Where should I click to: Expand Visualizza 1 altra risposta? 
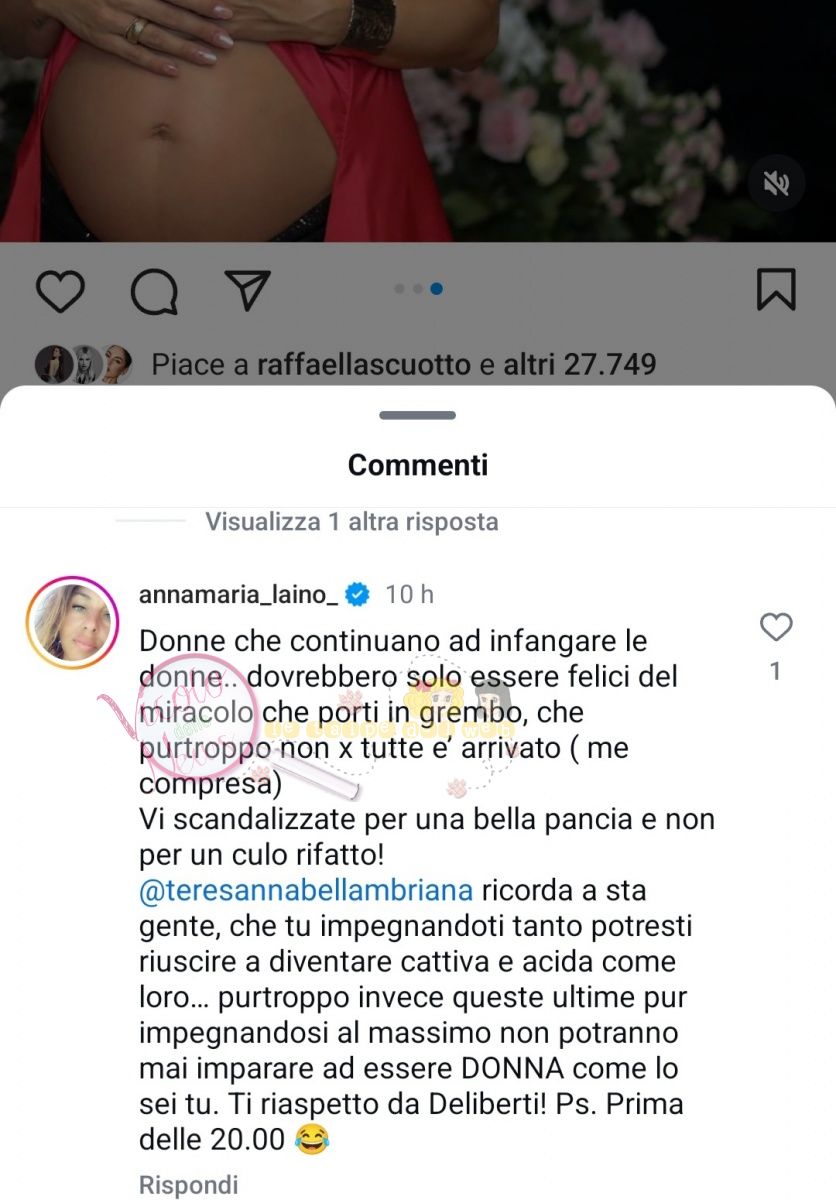point(351,521)
